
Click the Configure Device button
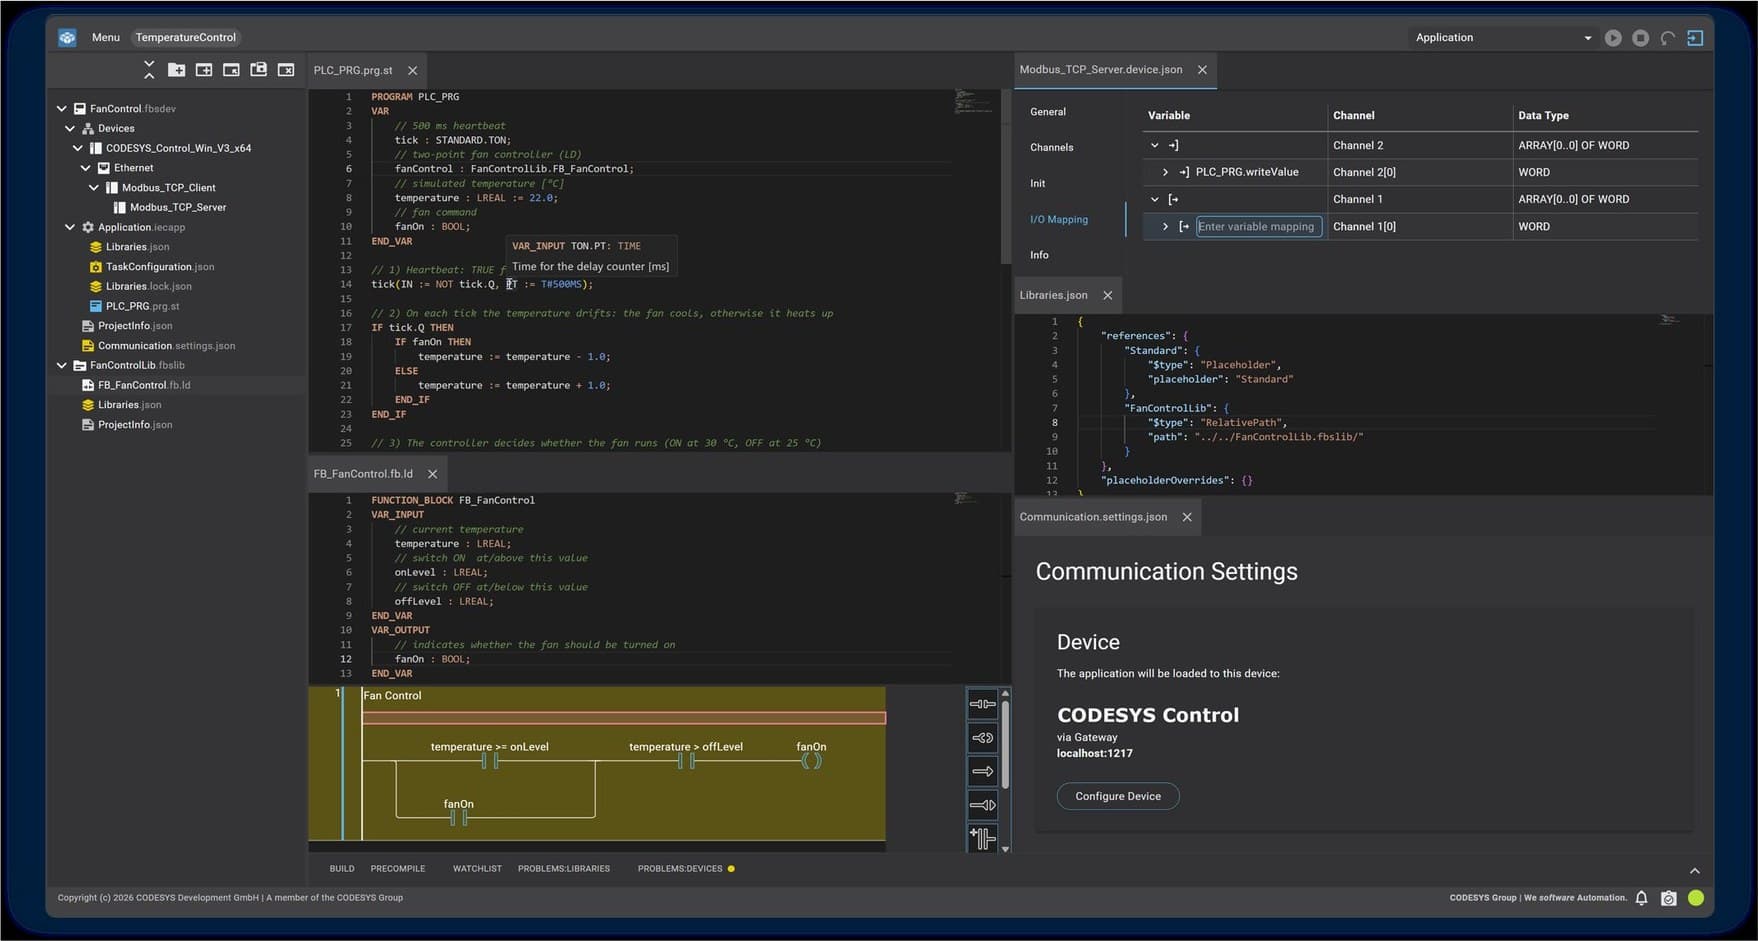[x=1118, y=796]
